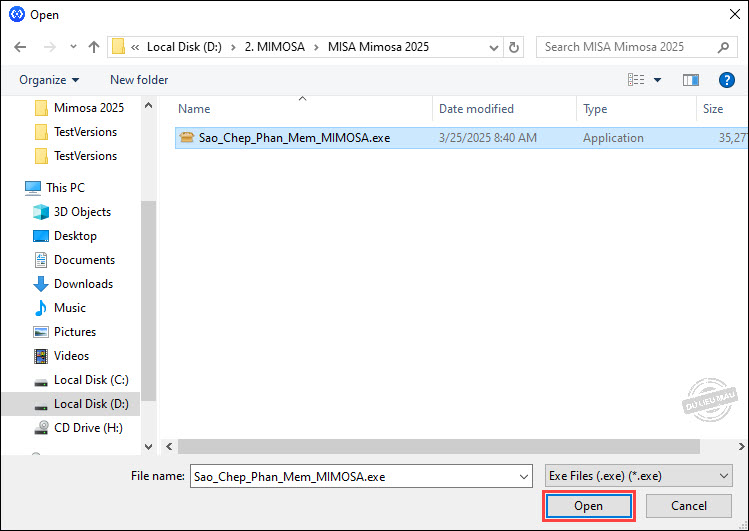Select This PC in navigation pane

[x=54, y=188]
